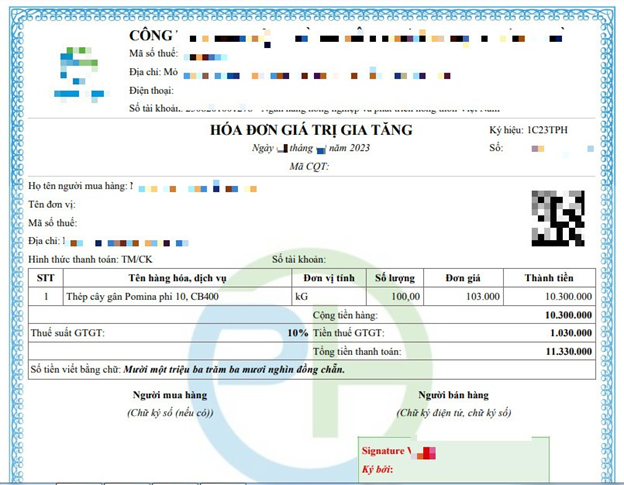Click the row number '1' in the STT column
The height and width of the screenshot is (485, 624).
pos(46,296)
